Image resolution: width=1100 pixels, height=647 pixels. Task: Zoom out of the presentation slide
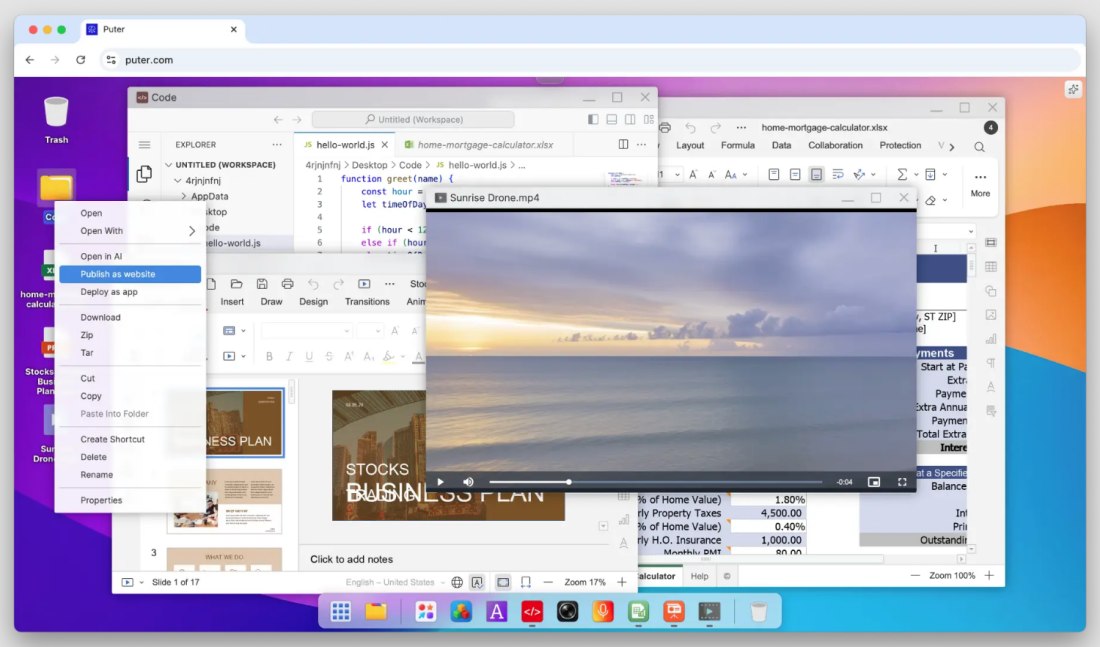548,582
